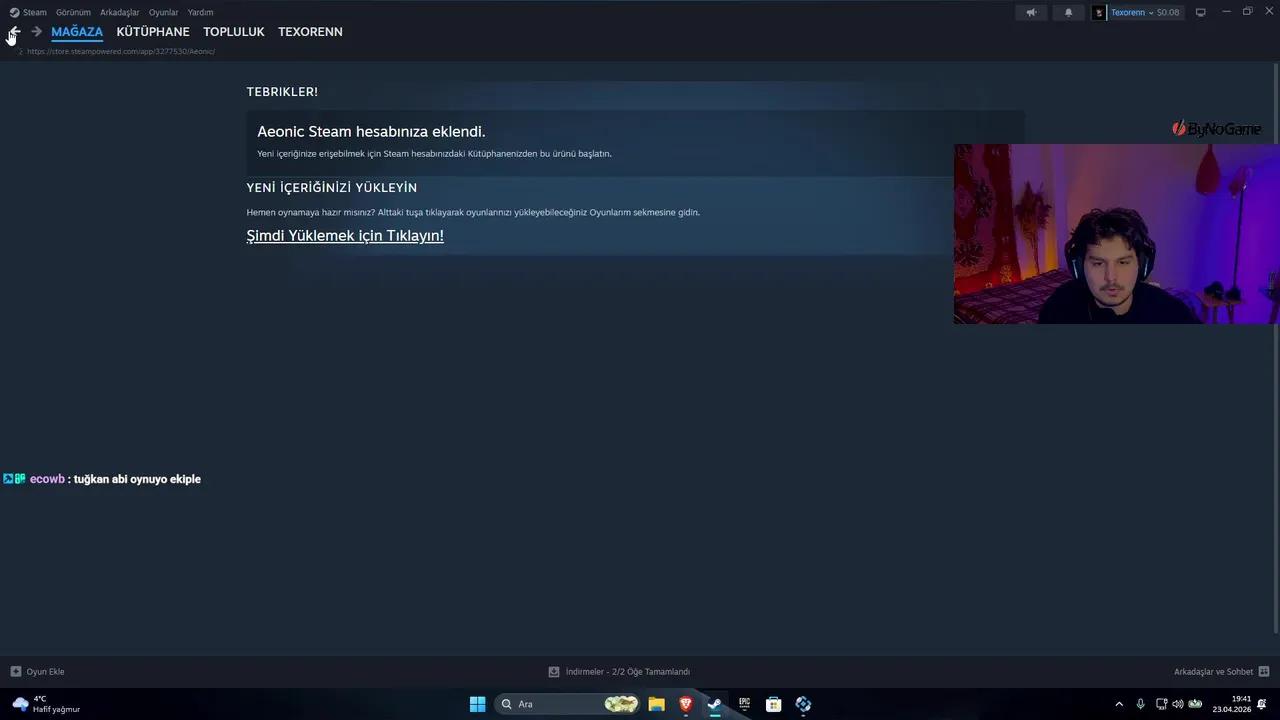Open Arkadaşlar ve Sohbet panel

tap(1213, 672)
